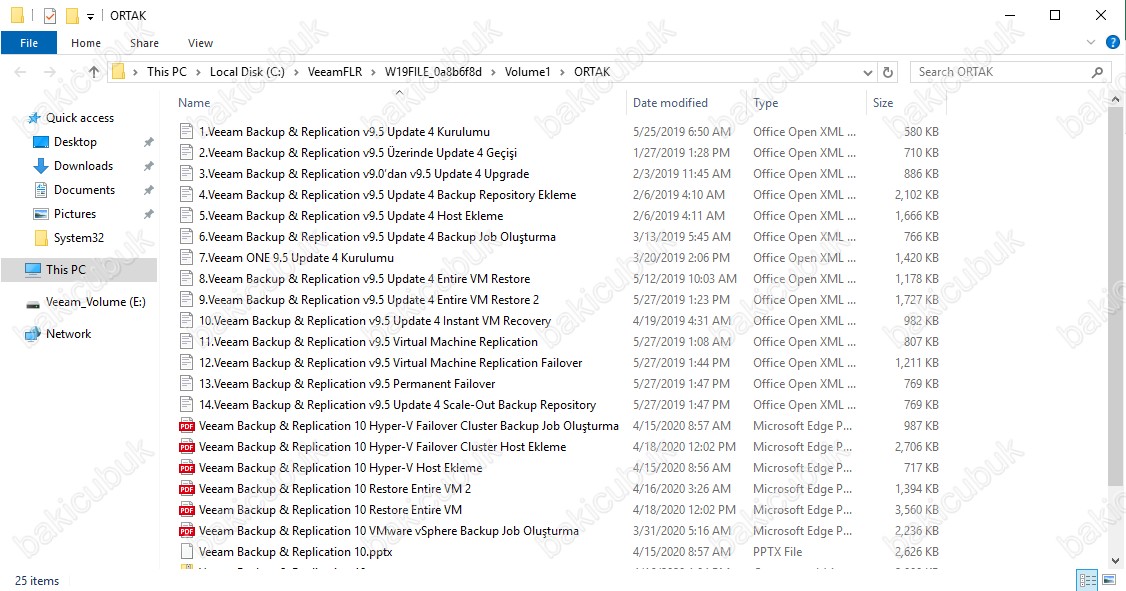Unpin Documents using its pin icon
Image resolution: width=1126 pixels, height=591 pixels.
[149, 190]
